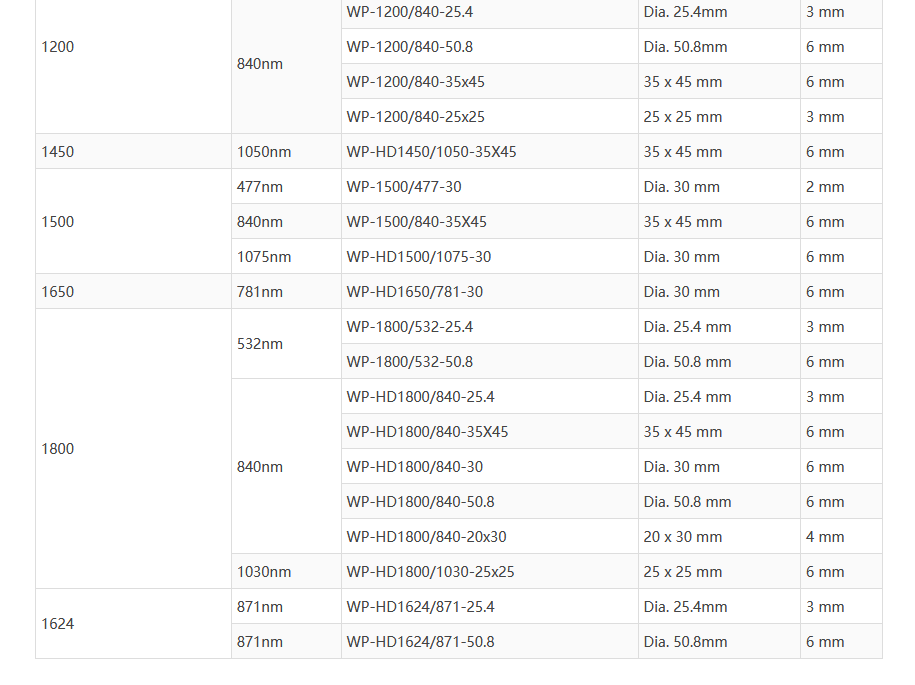This screenshot has width=915, height=685.
Task: Click the WP-HD1800/1030-25x25 part number
Action: (x=431, y=572)
